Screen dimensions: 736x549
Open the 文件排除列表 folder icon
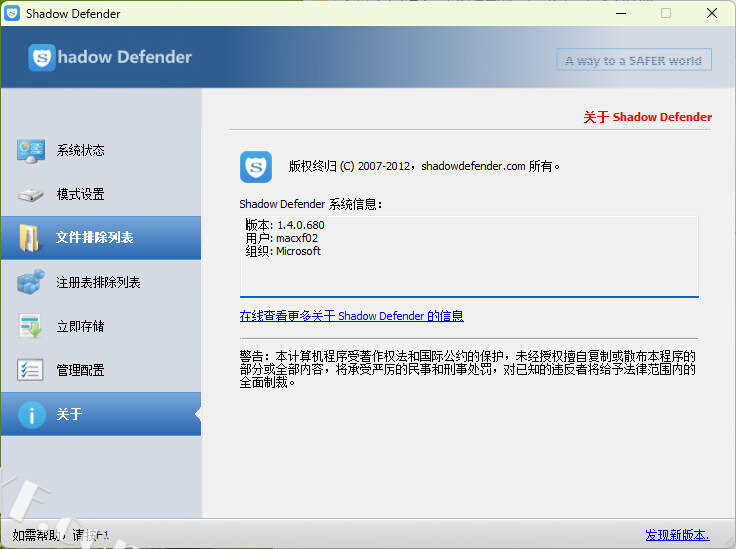click(29, 238)
